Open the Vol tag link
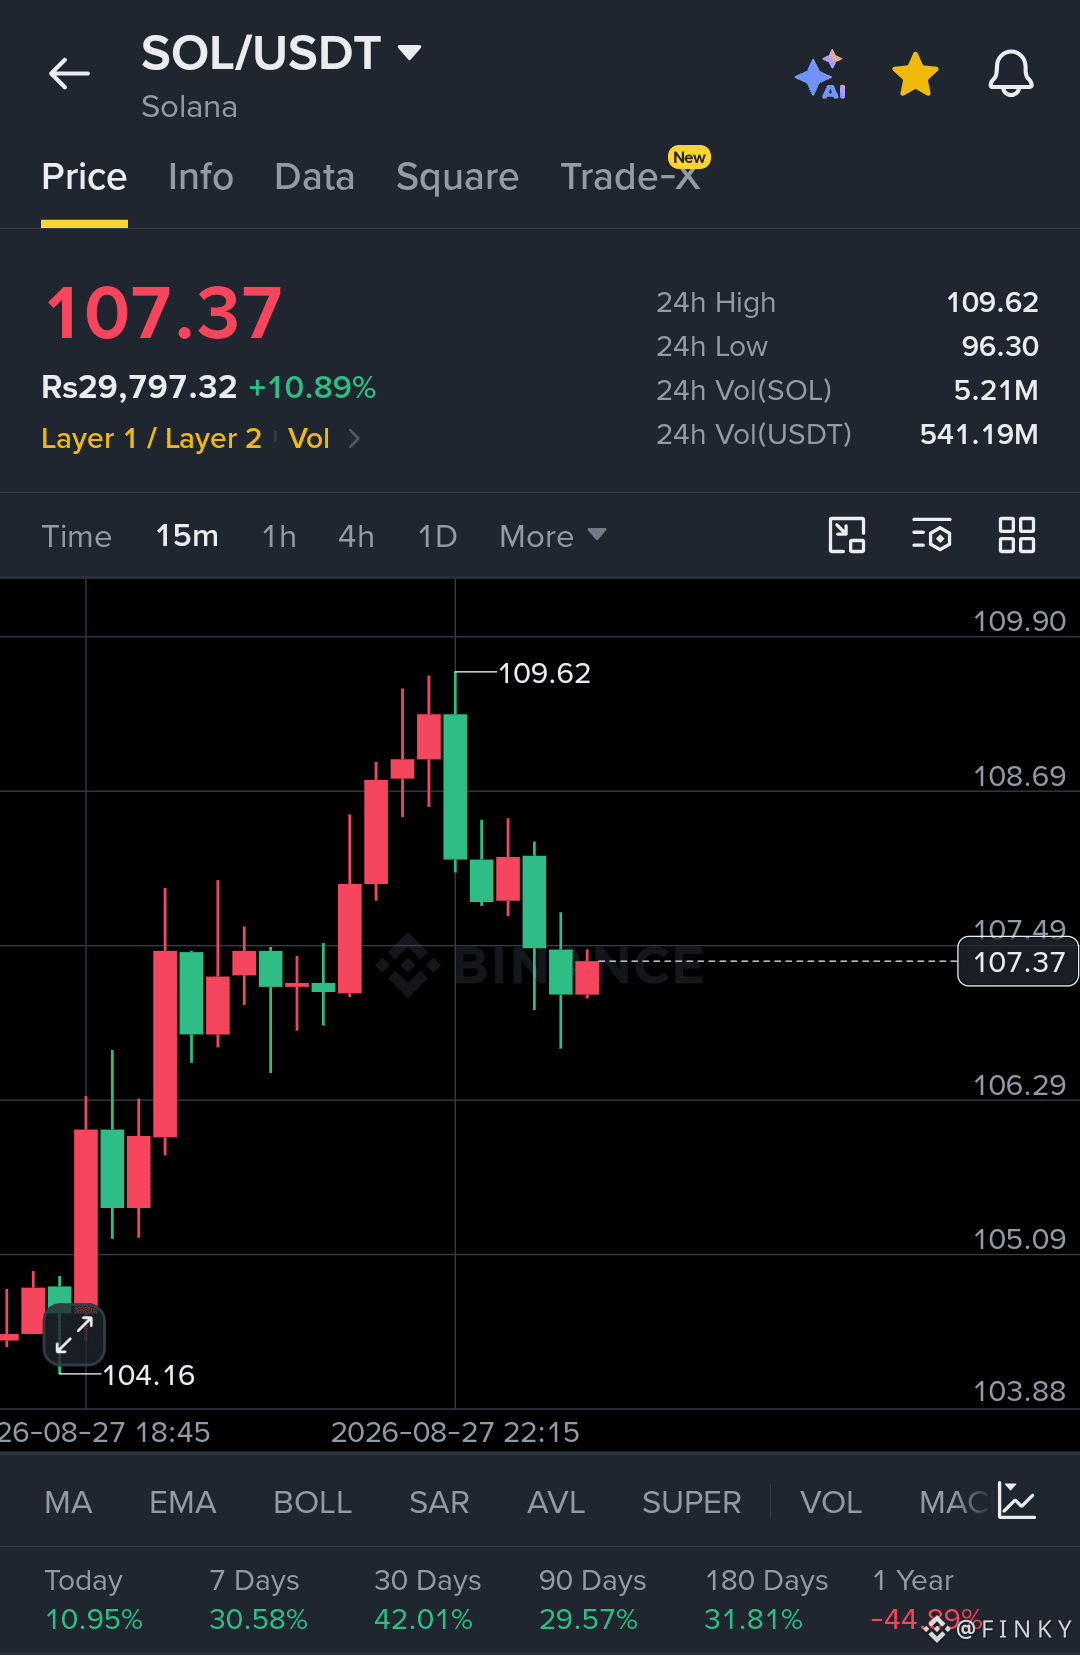The height and width of the screenshot is (1655, 1080). pyautogui.click(x=309, y=438)
